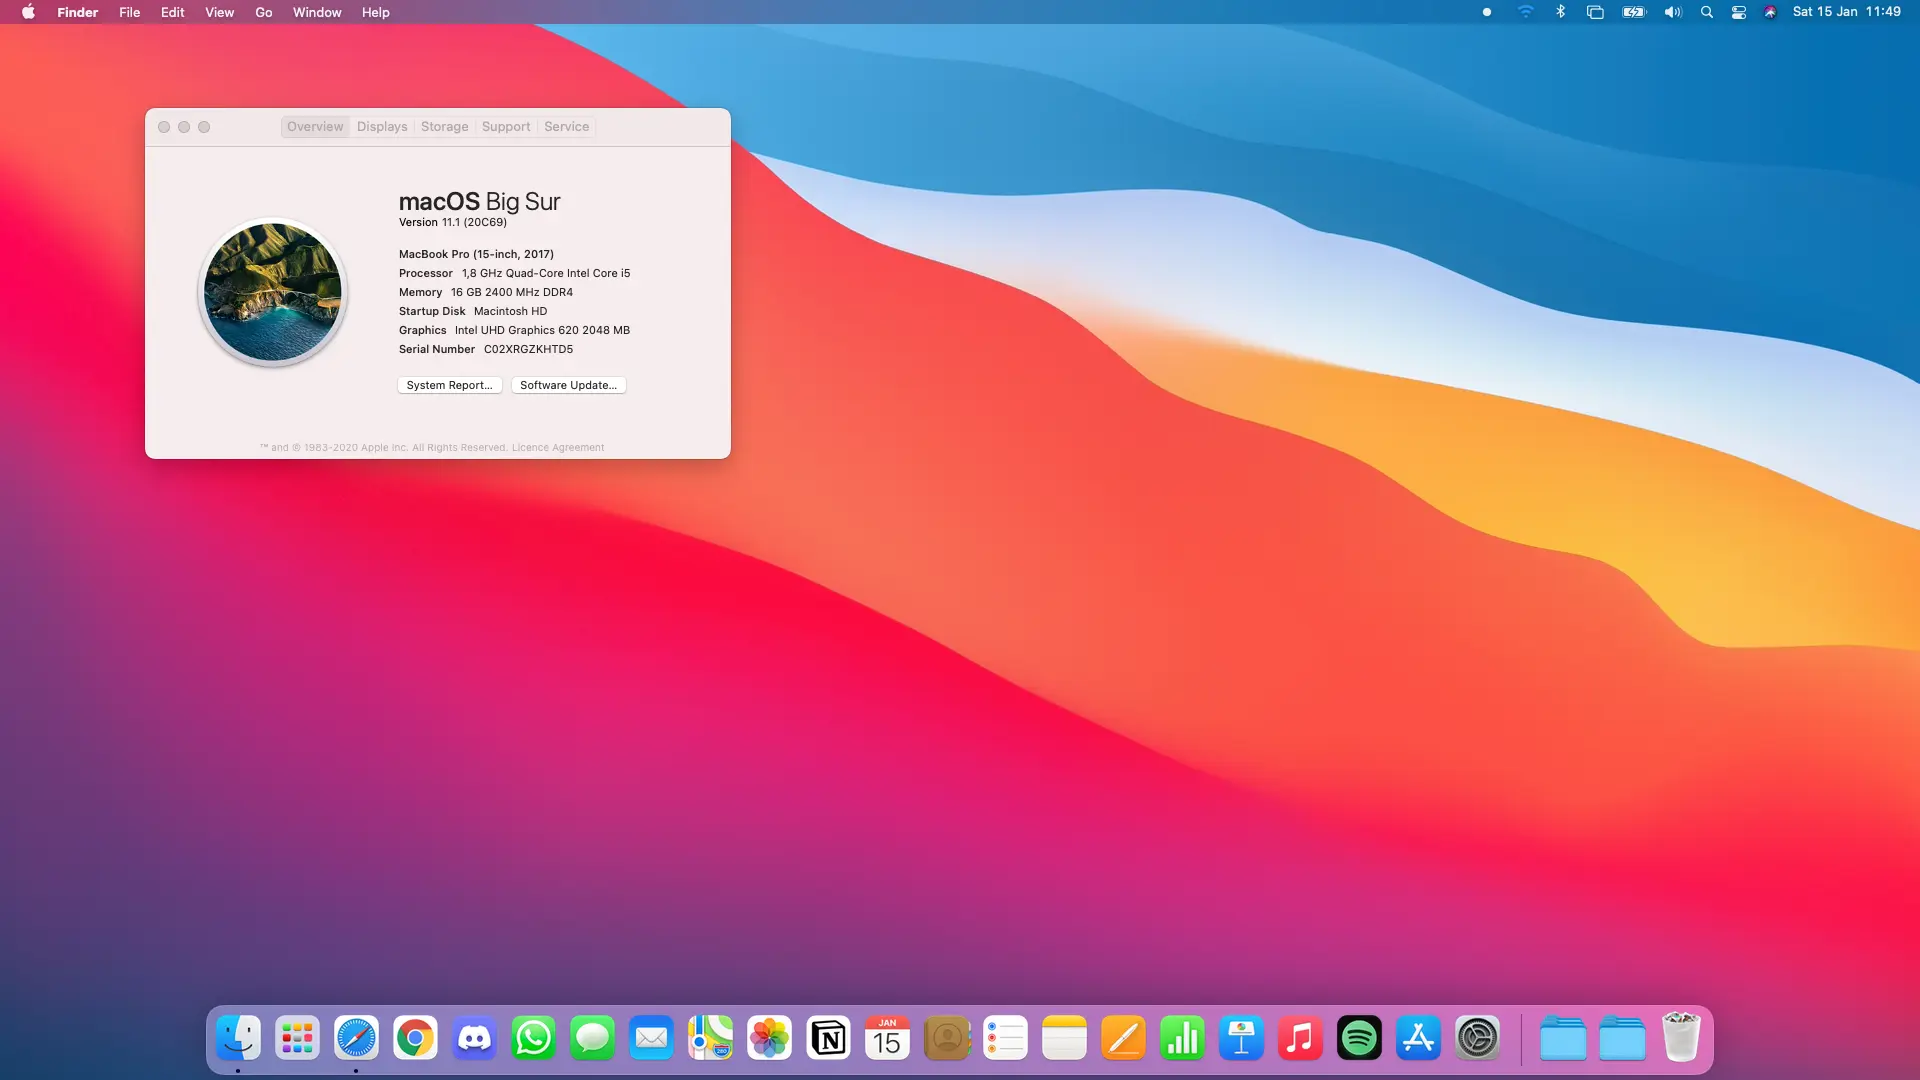Open Notes app in the Dock
This screenshot has height=1080, width=1920.
[1064, 1038]
